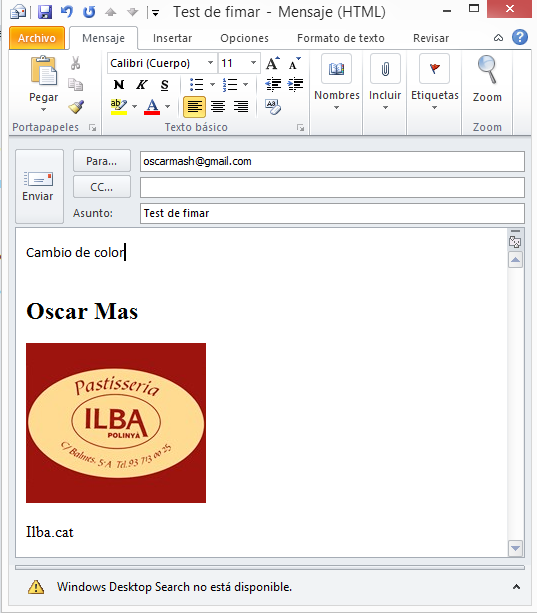Expand bullet list style dropdown

point(212,84)
